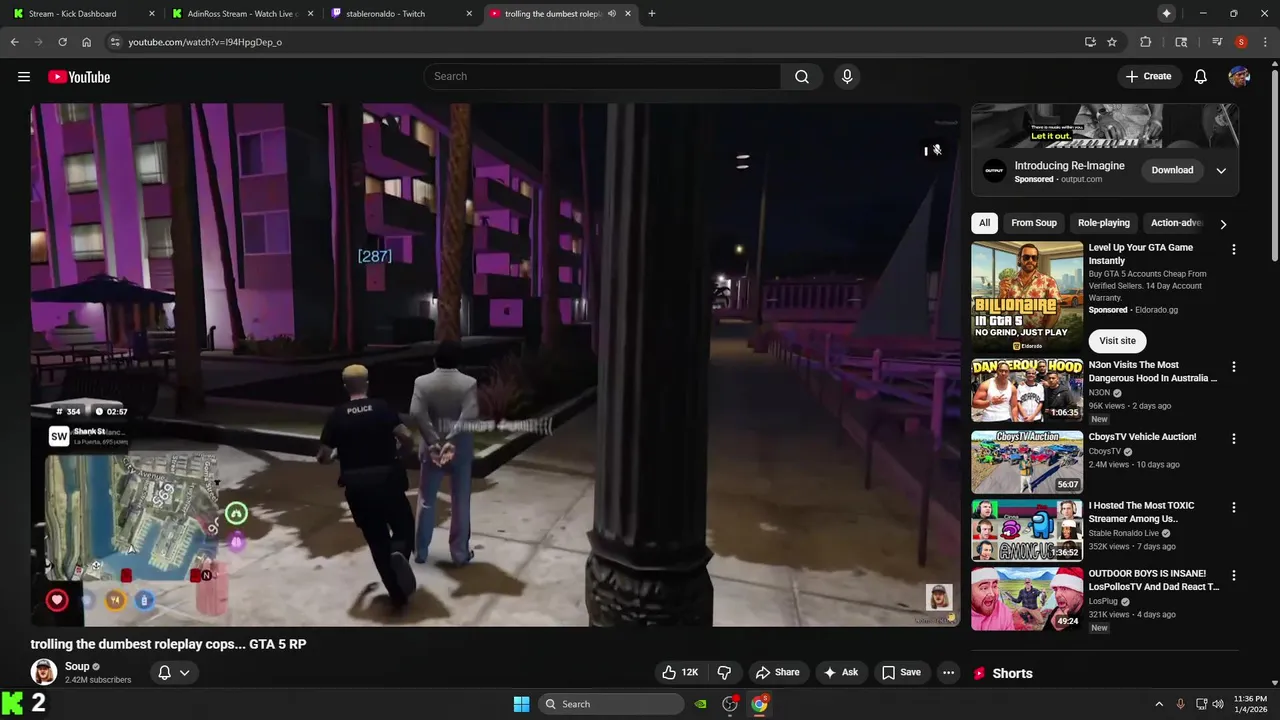
Task: View site information icon in address bar
Action: [x=115, y=42]
